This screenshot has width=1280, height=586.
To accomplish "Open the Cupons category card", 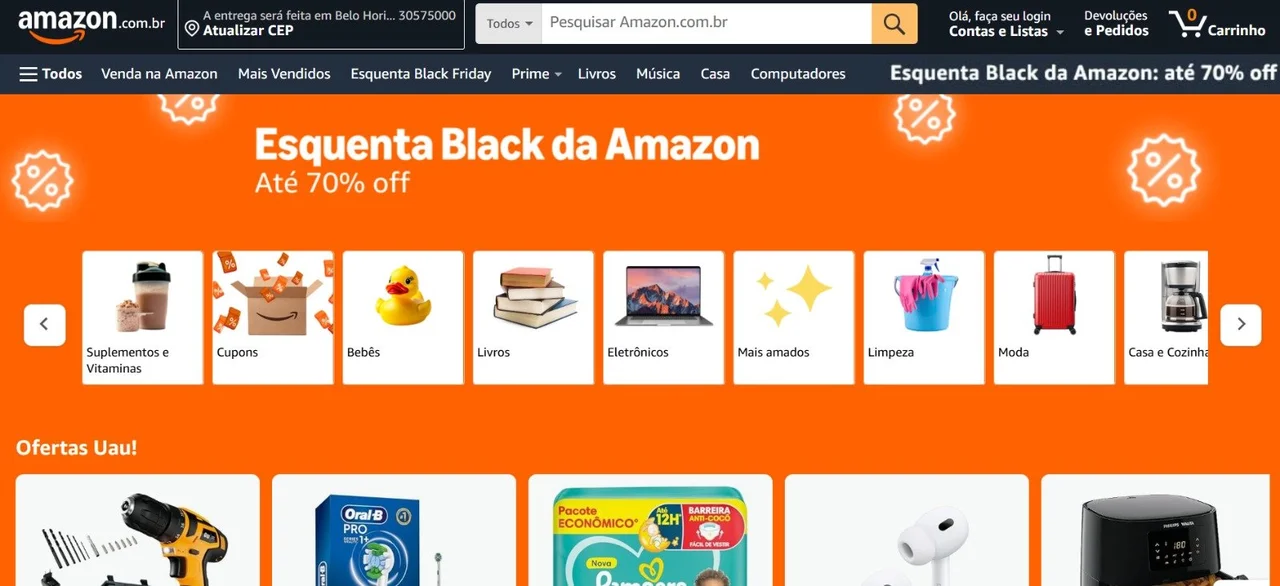I will pos(273,317).
